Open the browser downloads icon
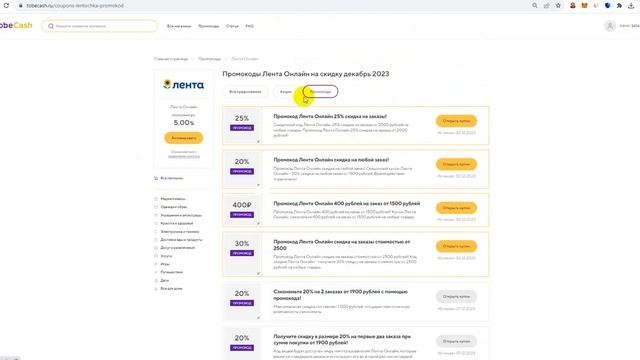The width and height of the screenshot is (640, 360). [x=631, y=6]
